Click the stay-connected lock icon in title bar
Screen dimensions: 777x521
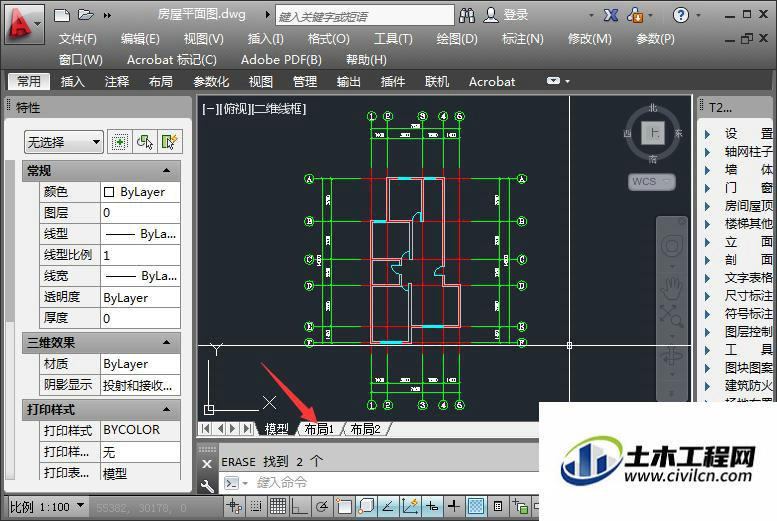635,15
